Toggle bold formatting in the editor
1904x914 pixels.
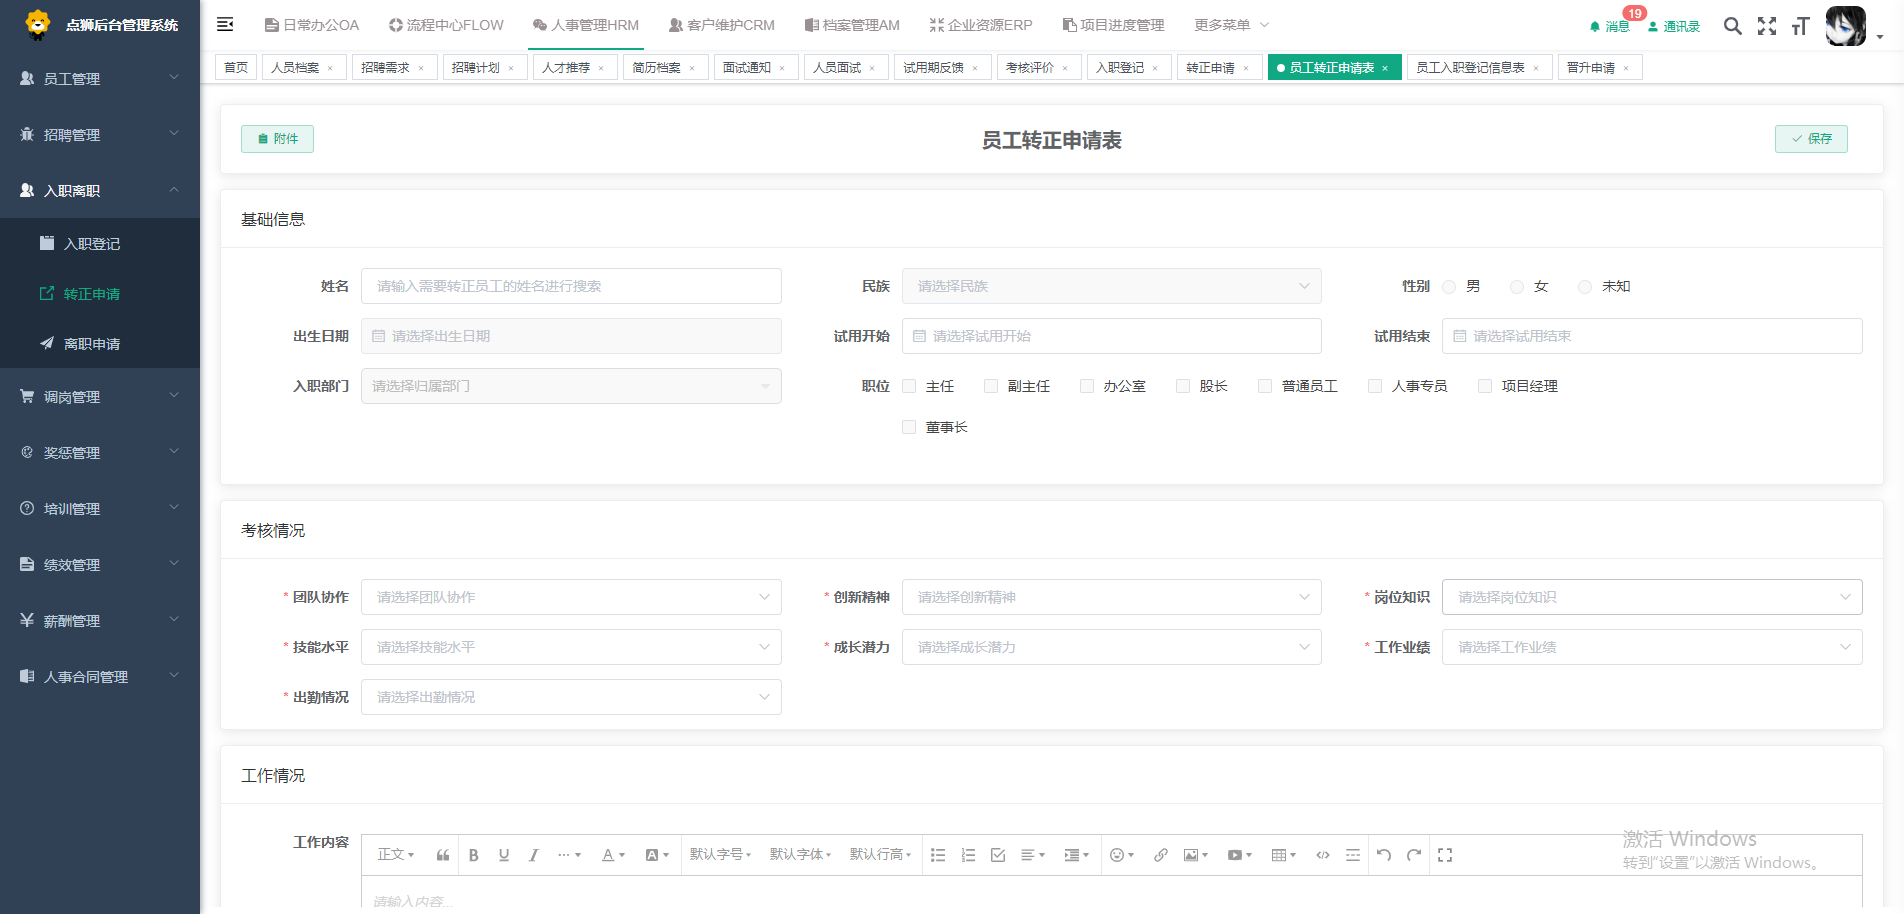(474, 855)
